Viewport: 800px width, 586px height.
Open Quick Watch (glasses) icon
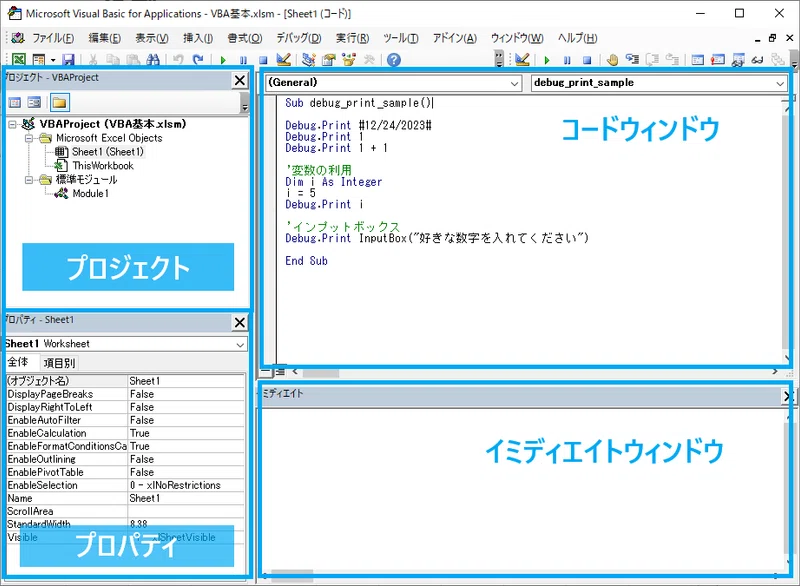[758, 60]
